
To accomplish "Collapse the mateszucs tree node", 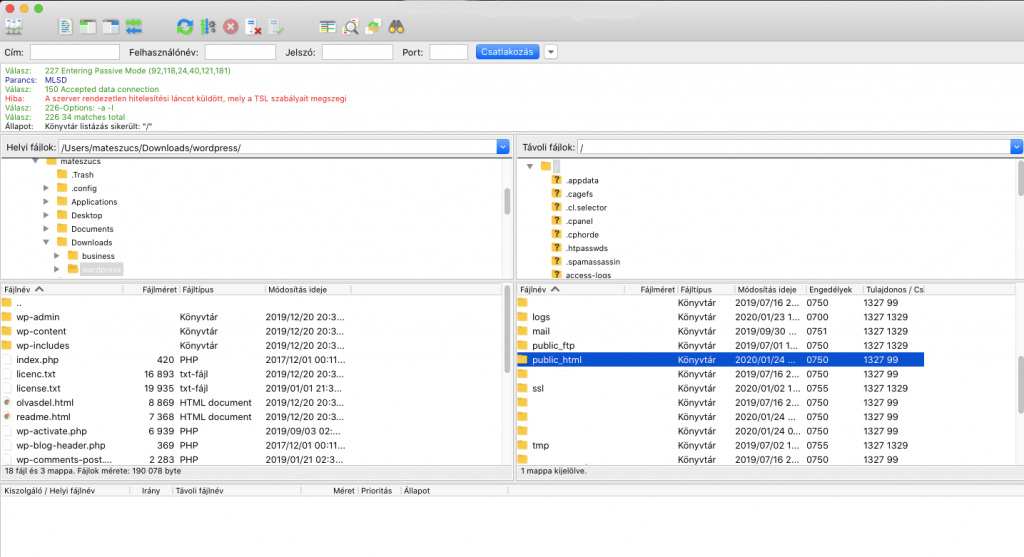I will click(x=35, y=161).
